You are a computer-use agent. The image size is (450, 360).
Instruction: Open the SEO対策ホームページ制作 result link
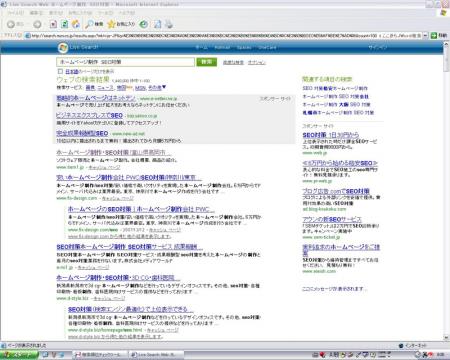coord(129,247)
